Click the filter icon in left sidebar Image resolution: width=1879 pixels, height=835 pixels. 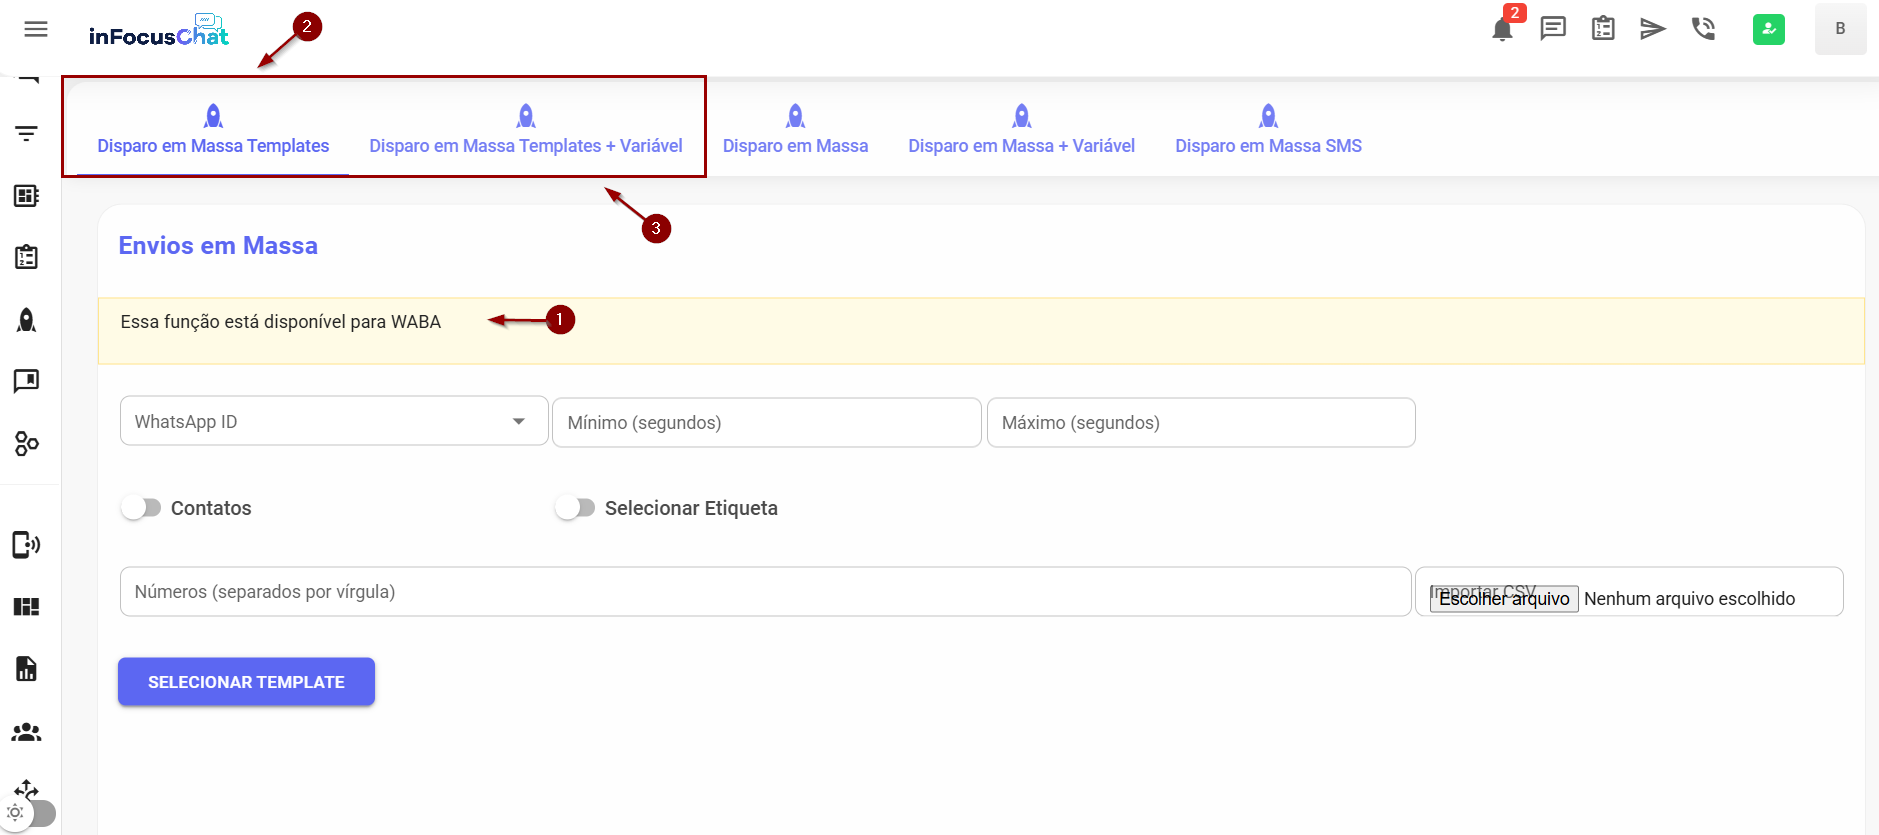point(27,134)
